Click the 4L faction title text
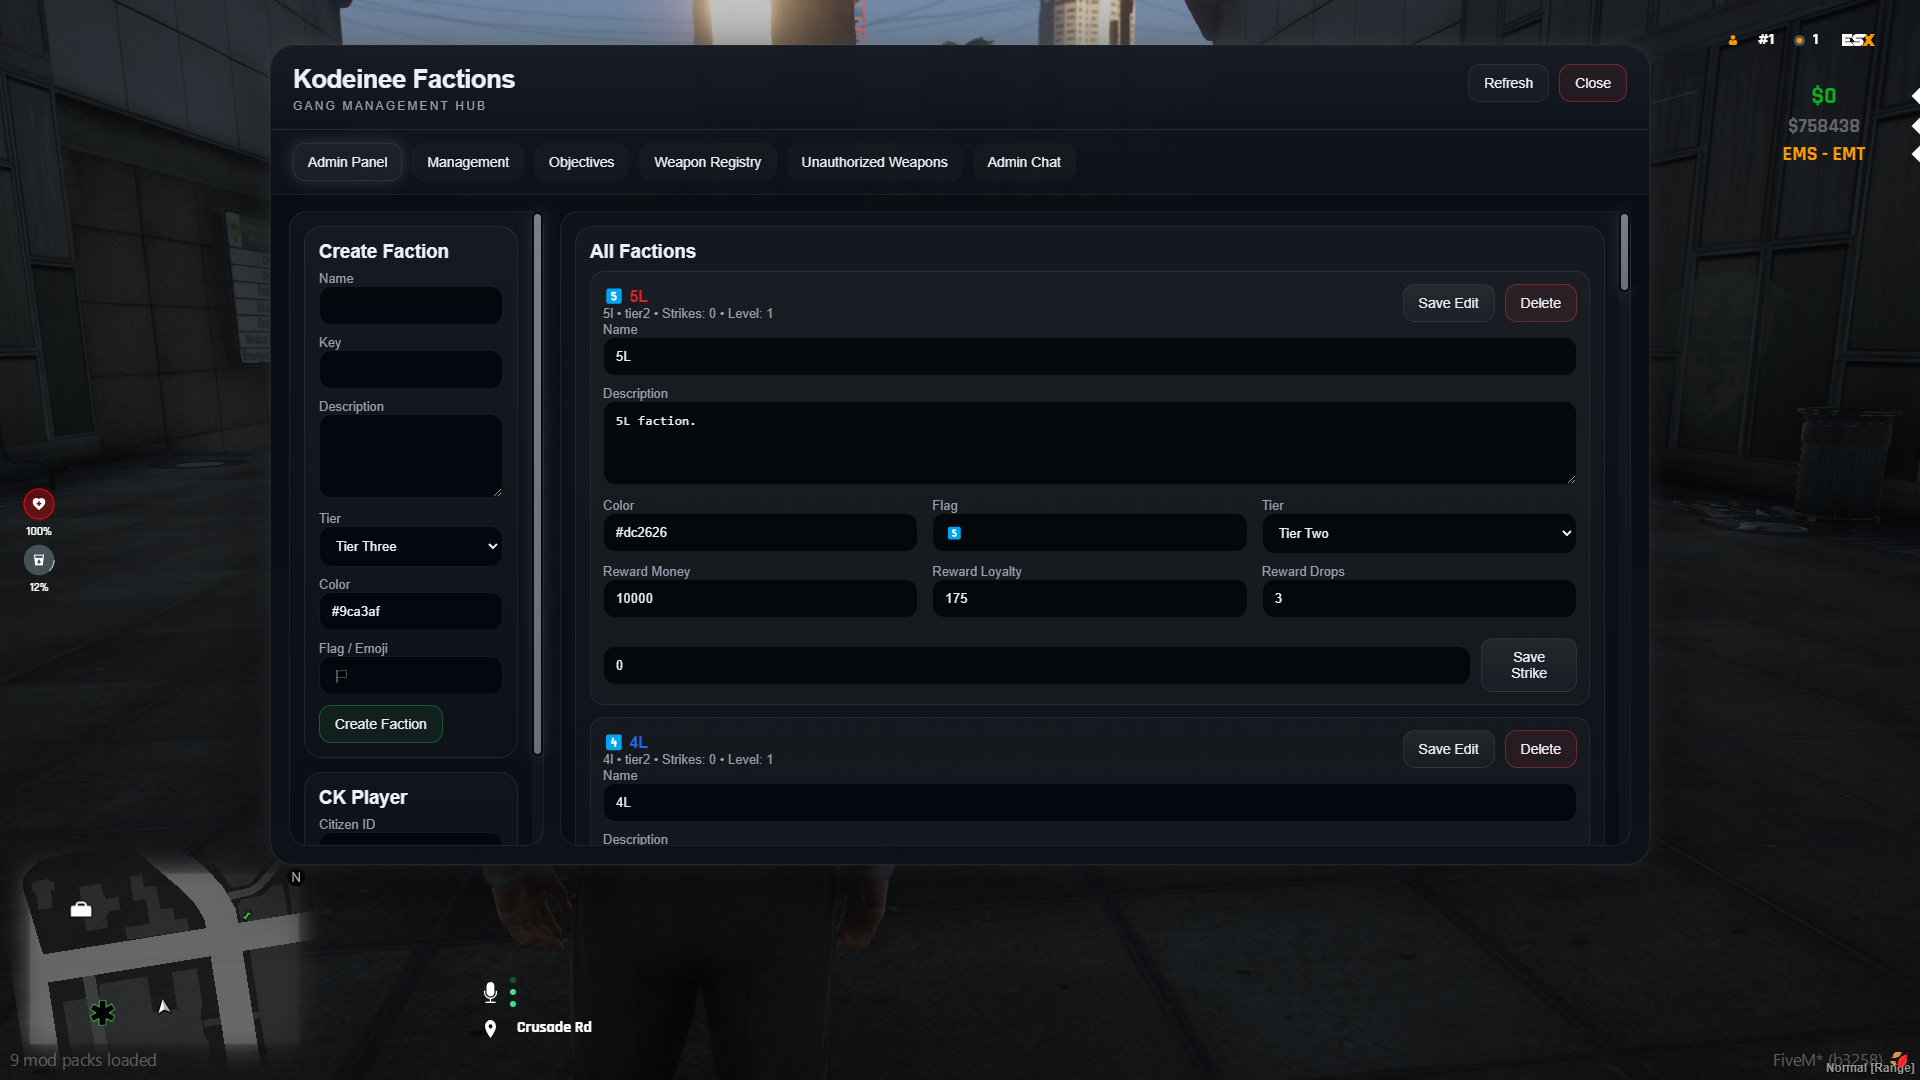This screenshot has width=1920, height=1080. [638, 742]
